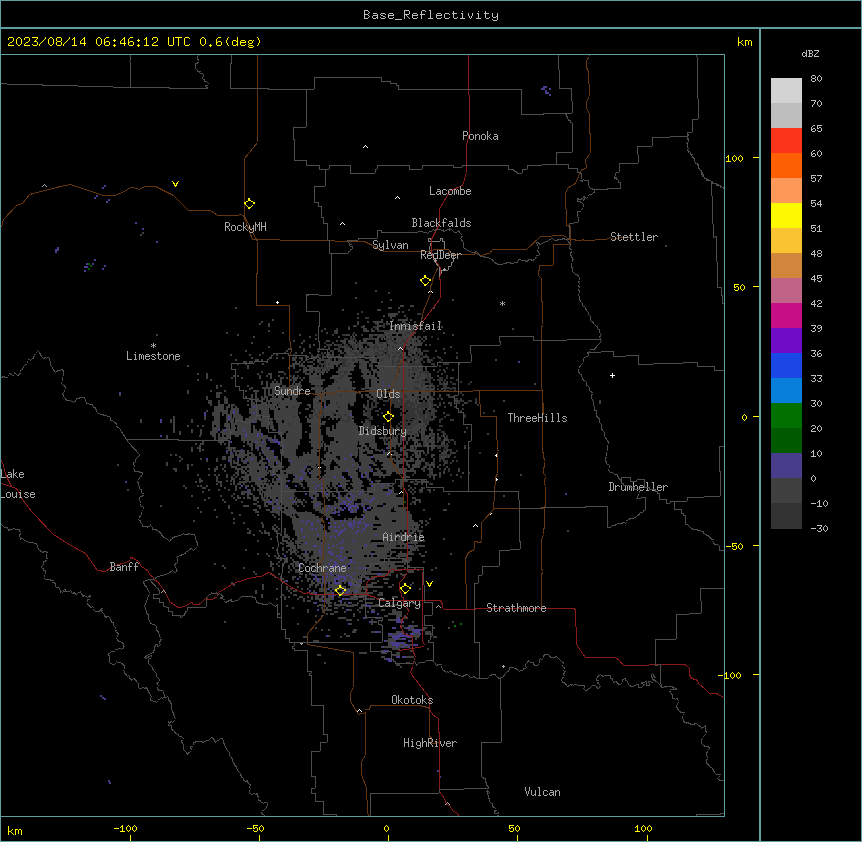Click the ThreeHills city label

click(x=537, y=418)
